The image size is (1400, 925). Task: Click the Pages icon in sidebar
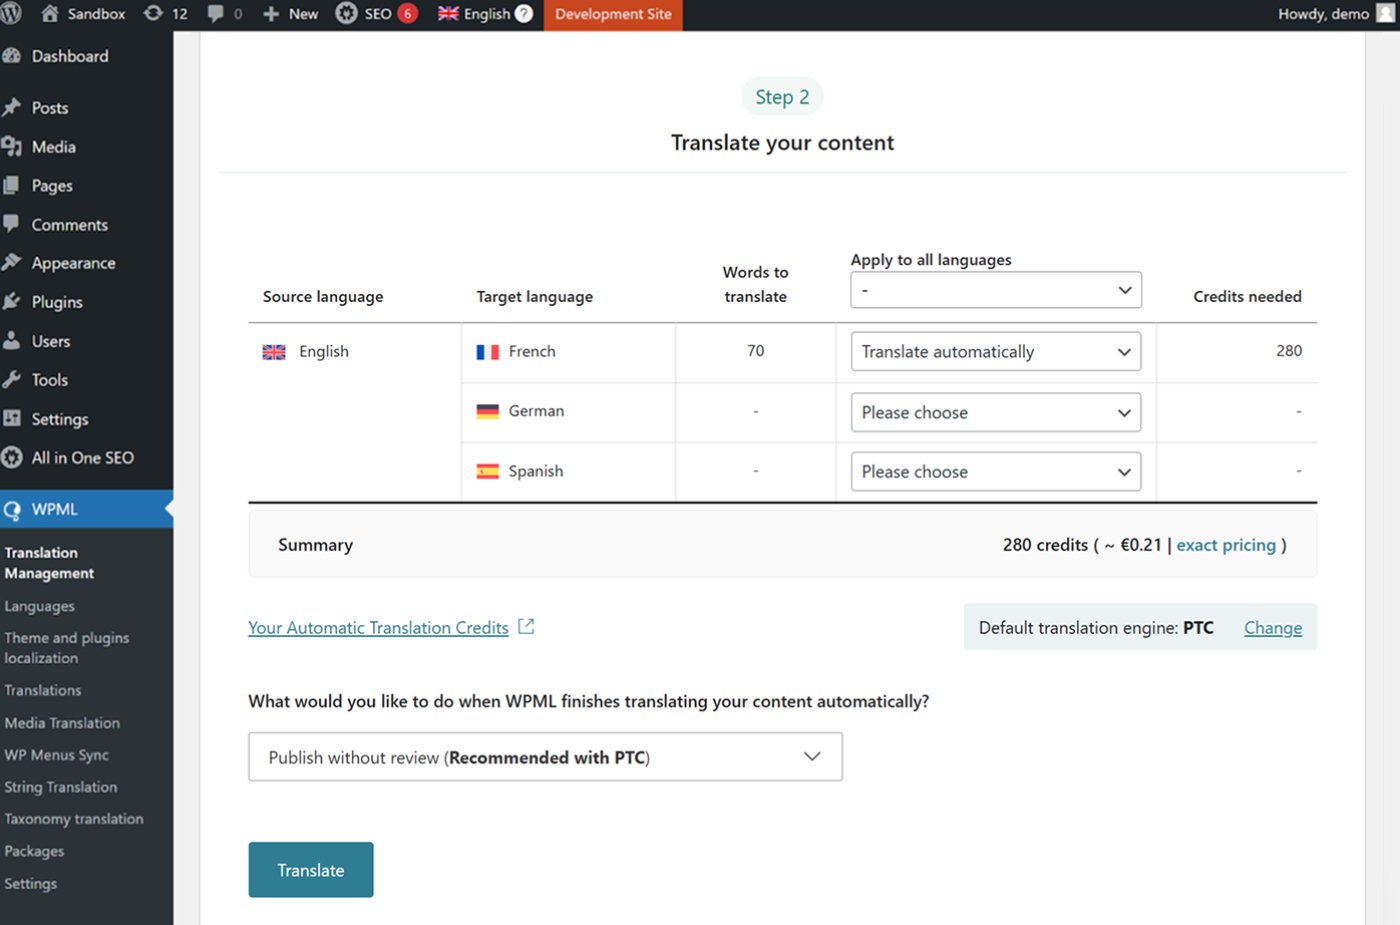(12, 185)
